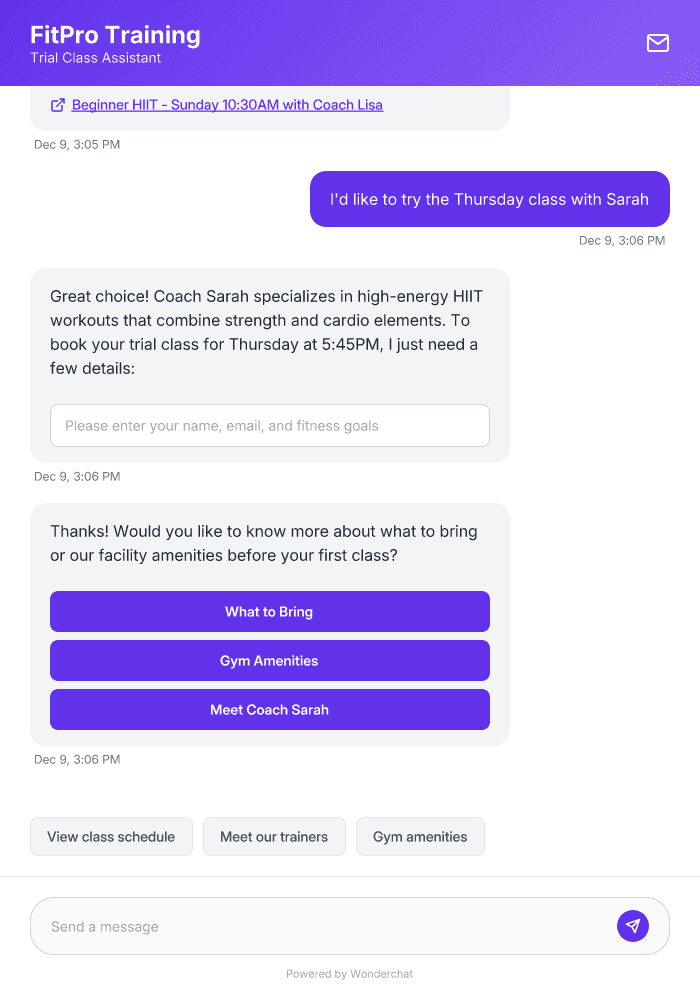Screen dimensions: 700x1000
Task: Click the send message paper plane icon
Action: pos(633,925)
